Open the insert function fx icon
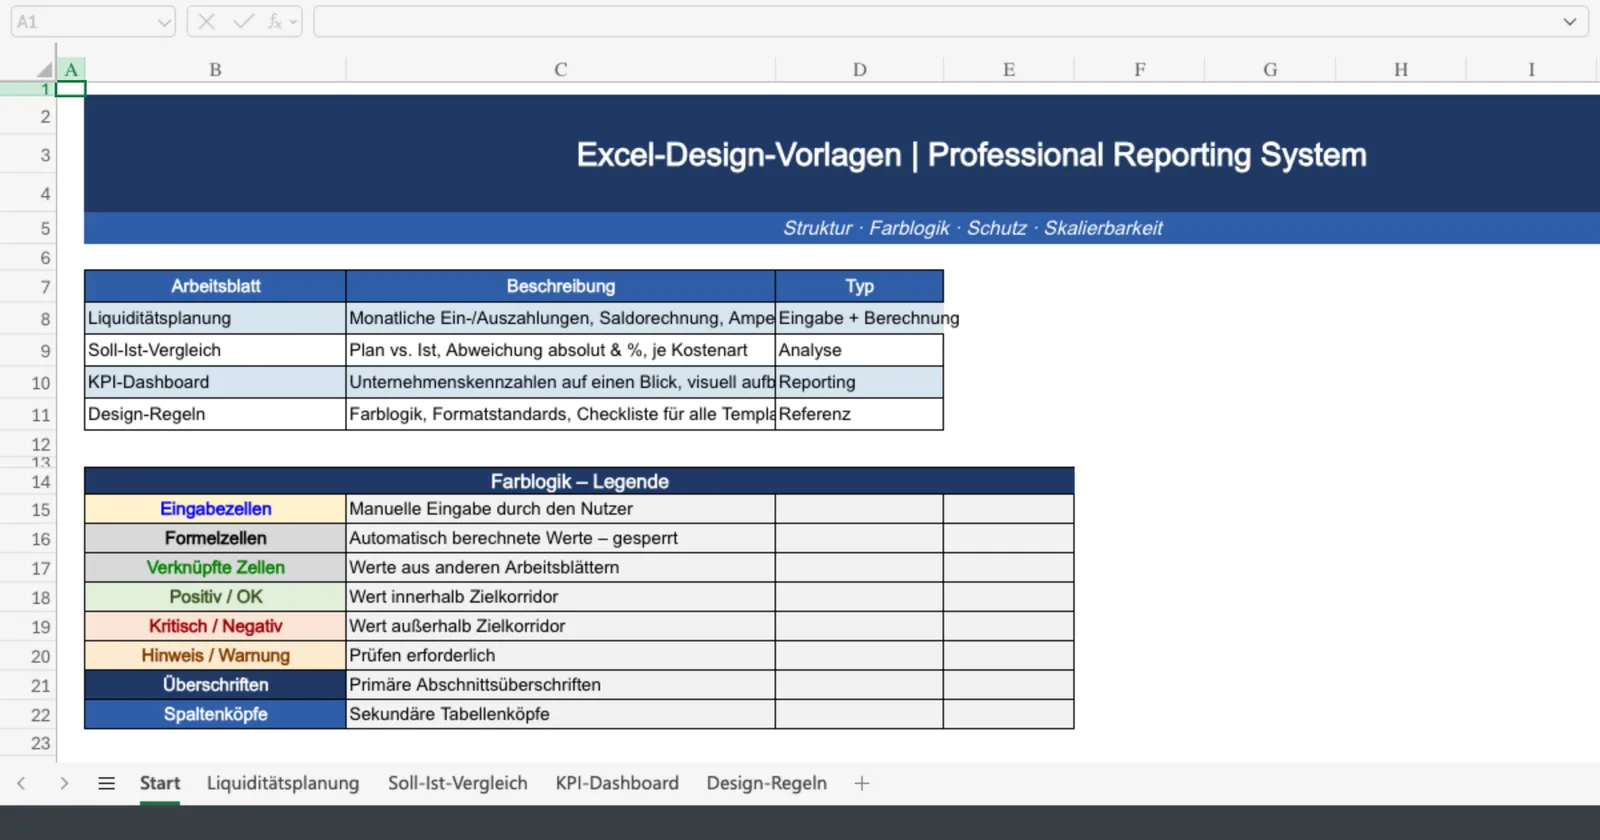The image size is (1600, 840). [275, 22]
